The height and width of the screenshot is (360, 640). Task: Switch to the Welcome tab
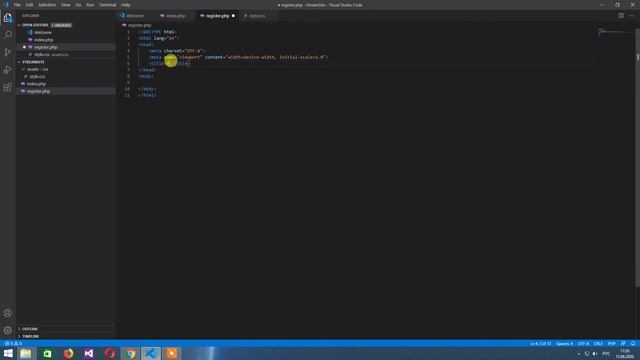click(134, 16)
